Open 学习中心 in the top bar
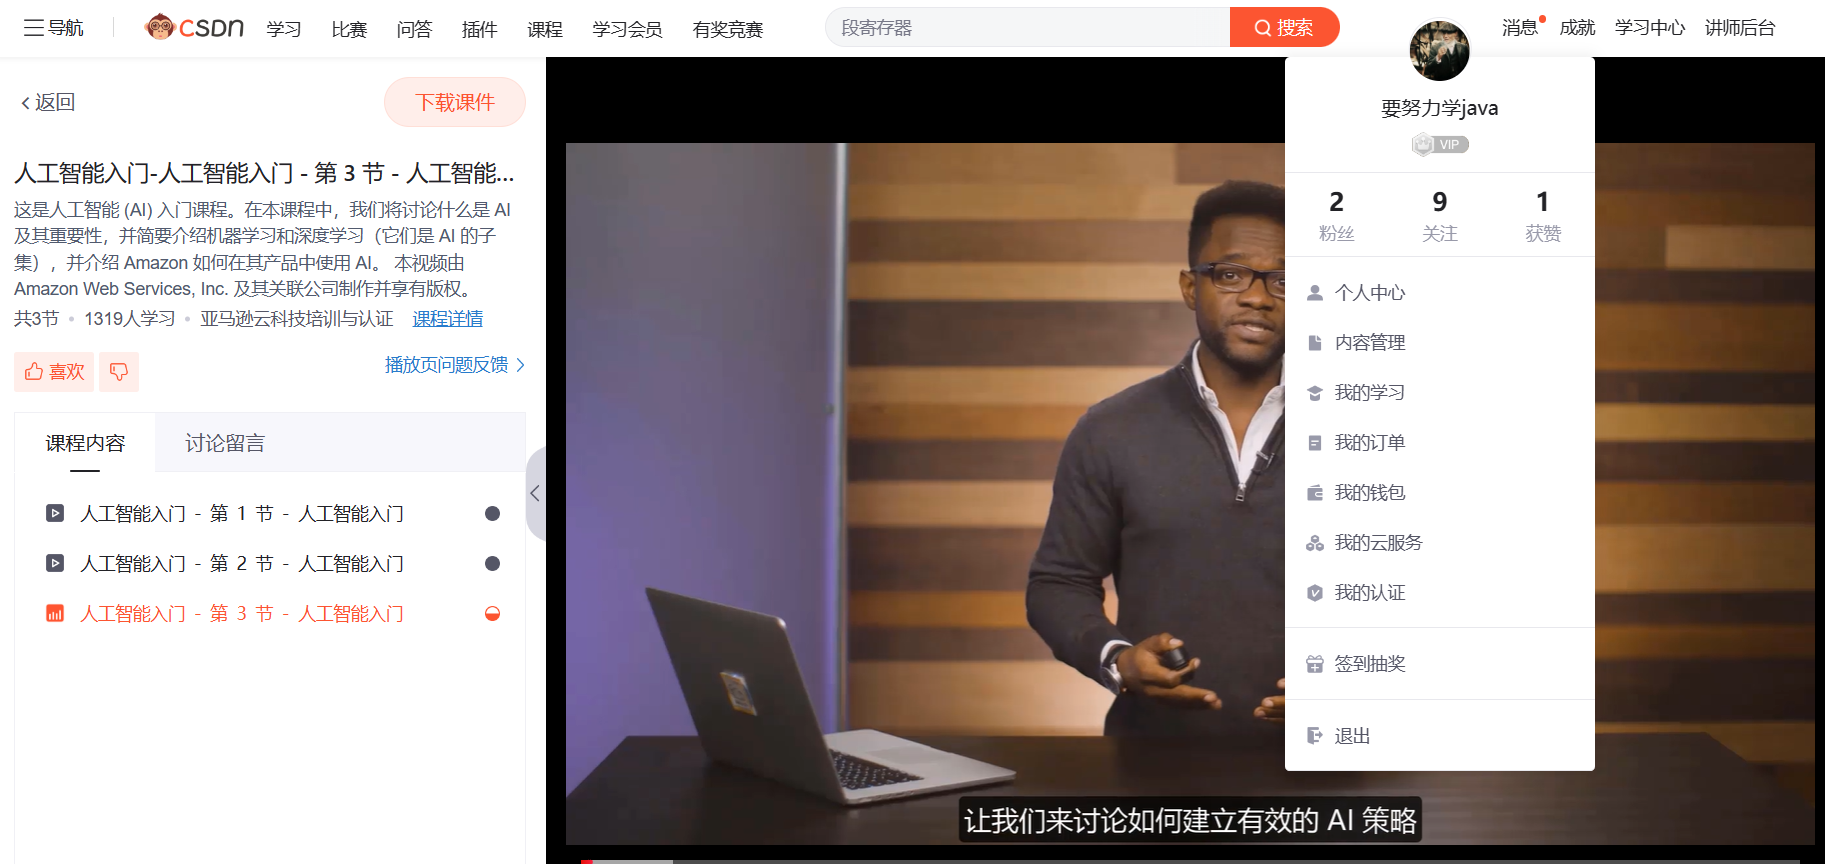The width and height of the screenshot is (1825, 864). 1650,28
